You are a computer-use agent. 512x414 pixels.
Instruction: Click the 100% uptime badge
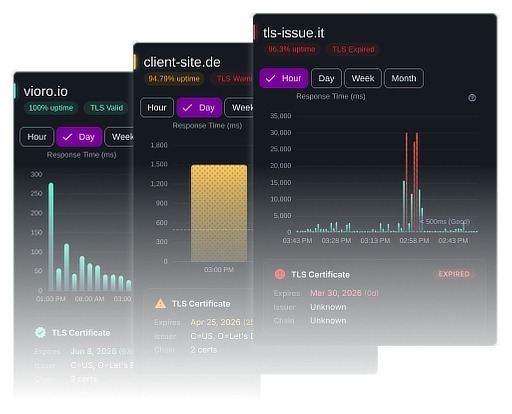click(51, 108)
